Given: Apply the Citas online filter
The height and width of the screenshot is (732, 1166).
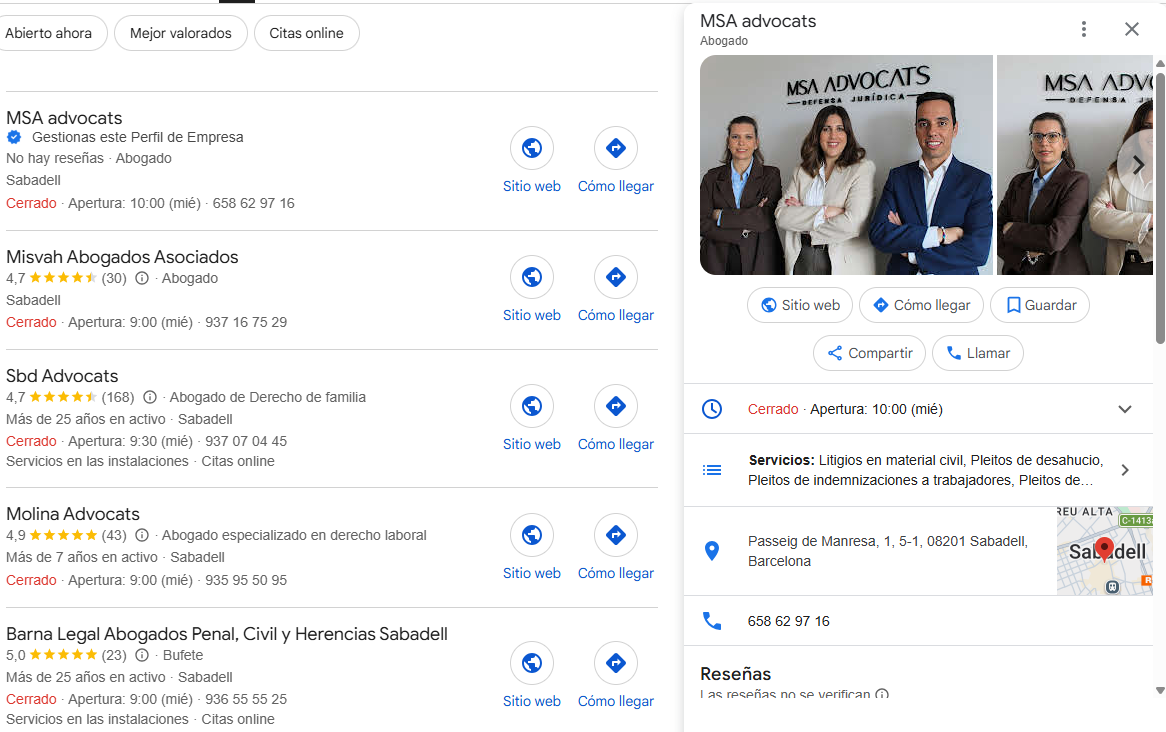Looking at the screenshot, I should pyautogui.click(x=306, y=33).
